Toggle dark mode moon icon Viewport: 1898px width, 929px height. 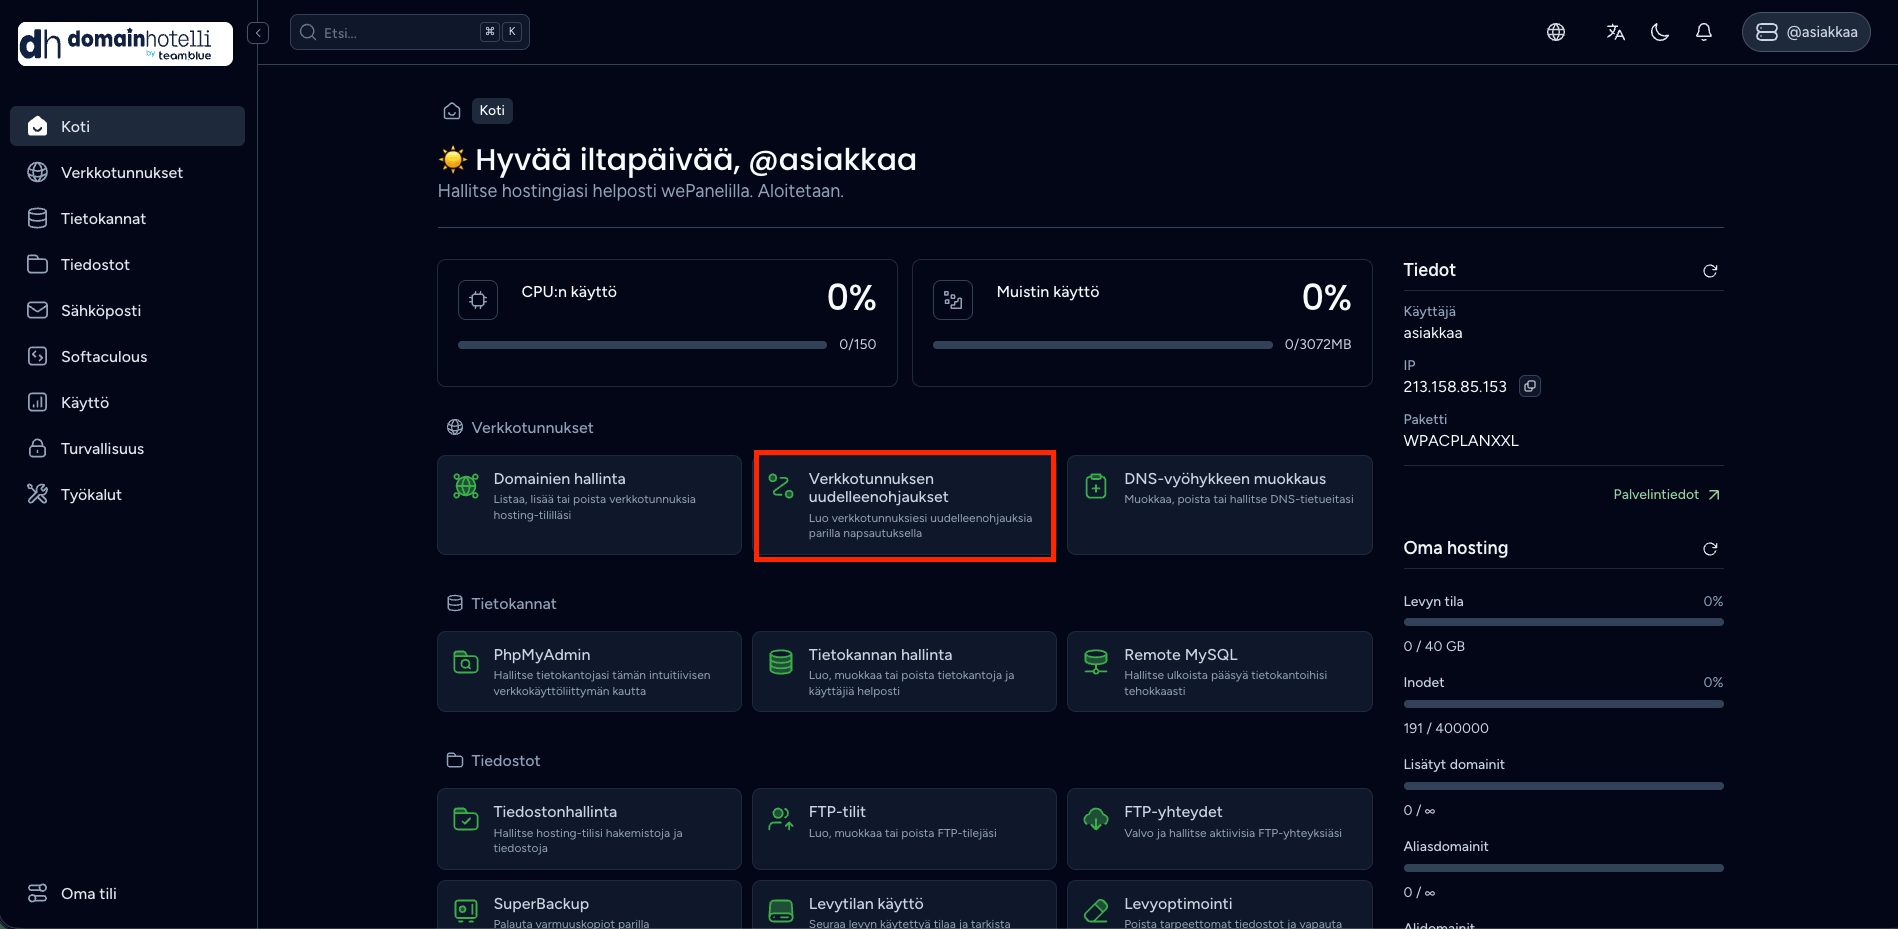[x=1660, y=32]
